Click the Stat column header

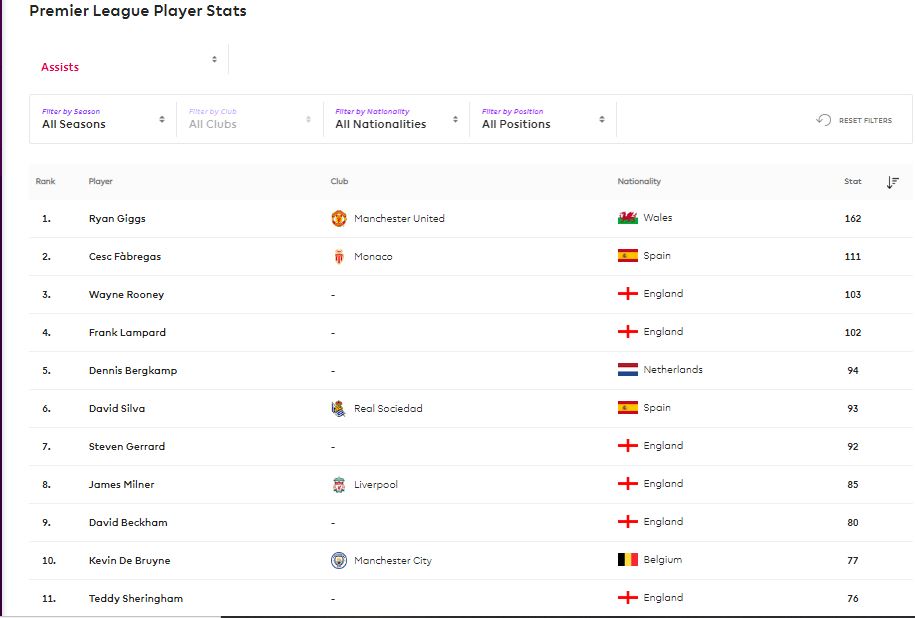(853, 181)
